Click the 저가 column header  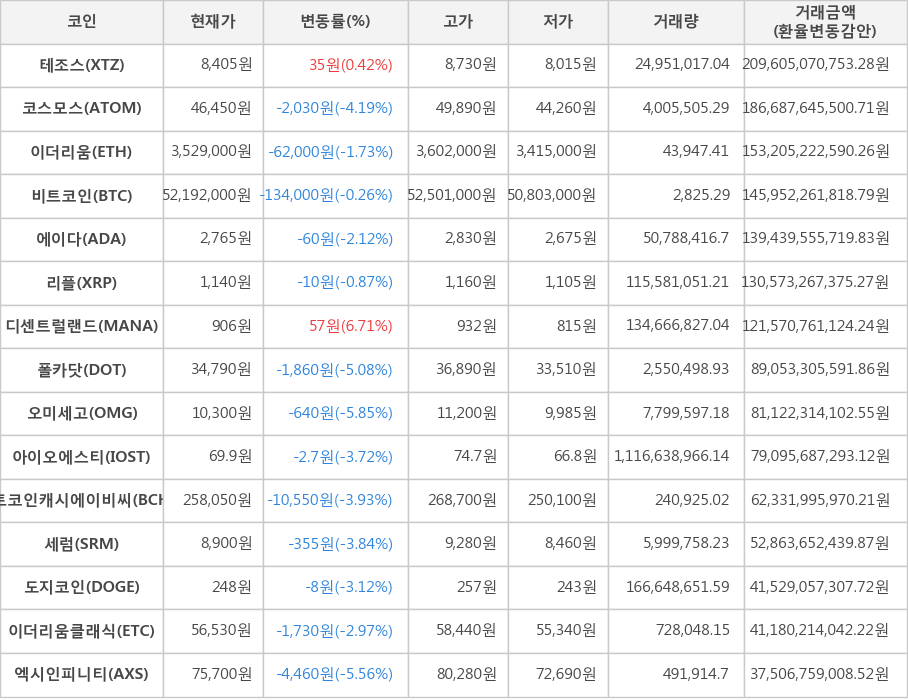coord(558,22)
